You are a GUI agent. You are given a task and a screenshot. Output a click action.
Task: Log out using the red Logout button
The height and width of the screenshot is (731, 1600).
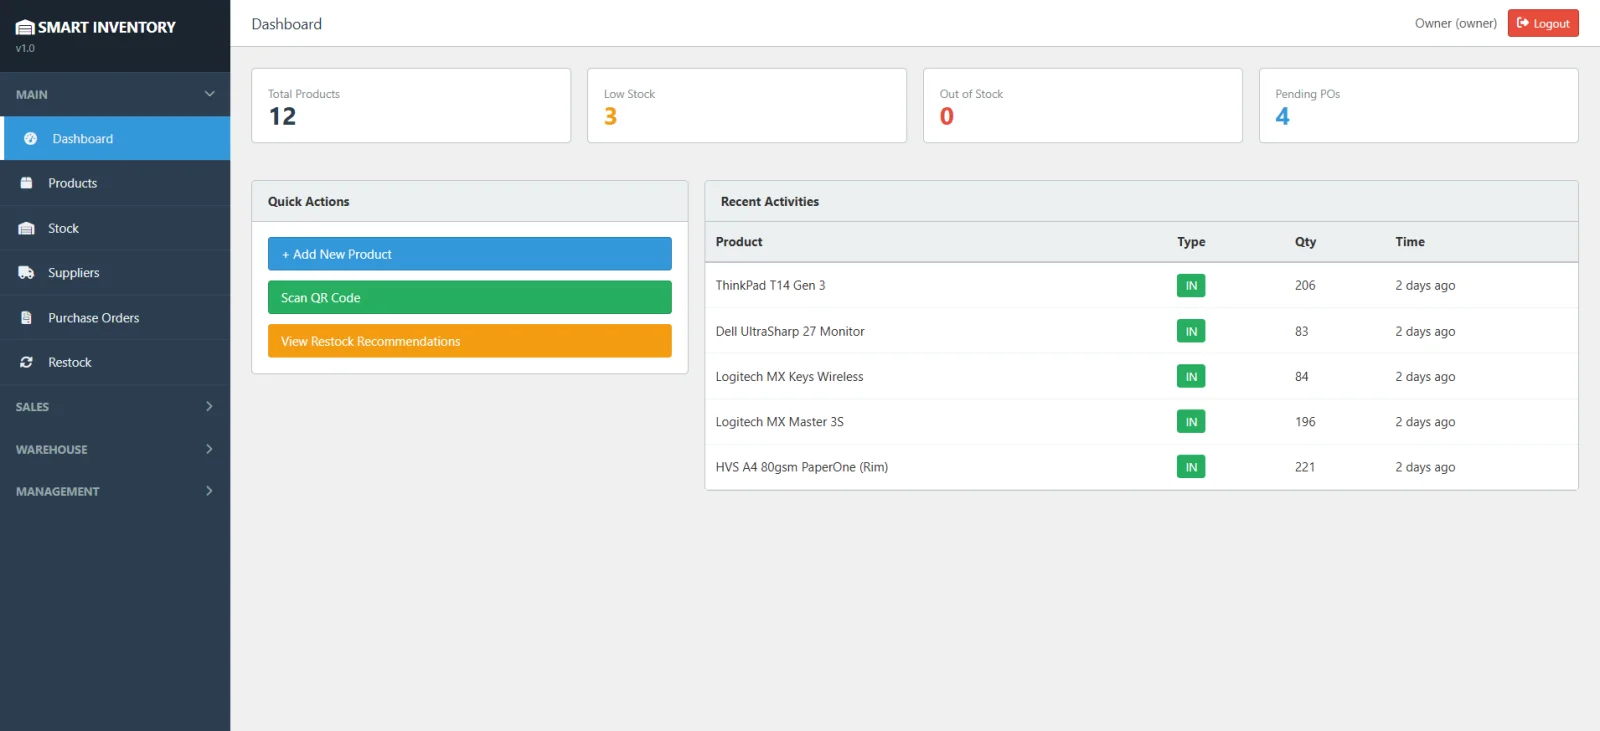pyautogui.click(x=1542, y=23)
